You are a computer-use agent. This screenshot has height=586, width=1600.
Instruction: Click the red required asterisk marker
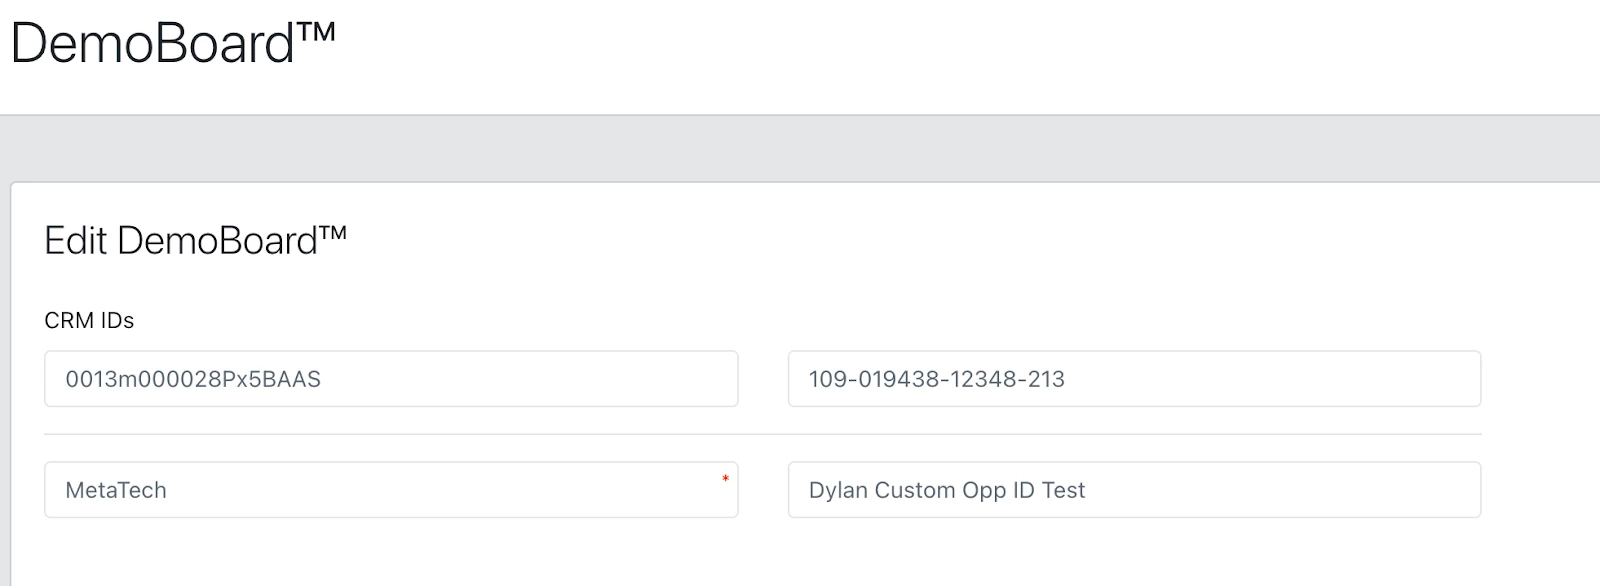click(726, 480)
